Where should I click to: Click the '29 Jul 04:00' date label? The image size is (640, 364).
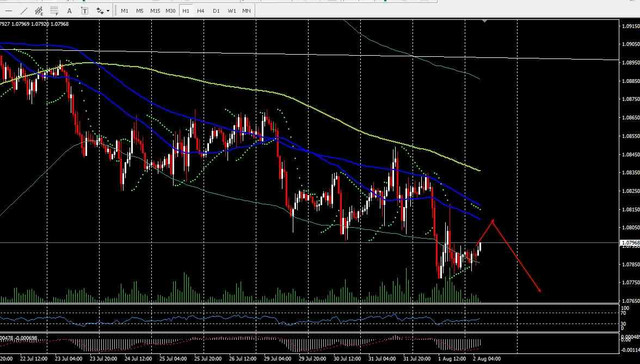278,359
